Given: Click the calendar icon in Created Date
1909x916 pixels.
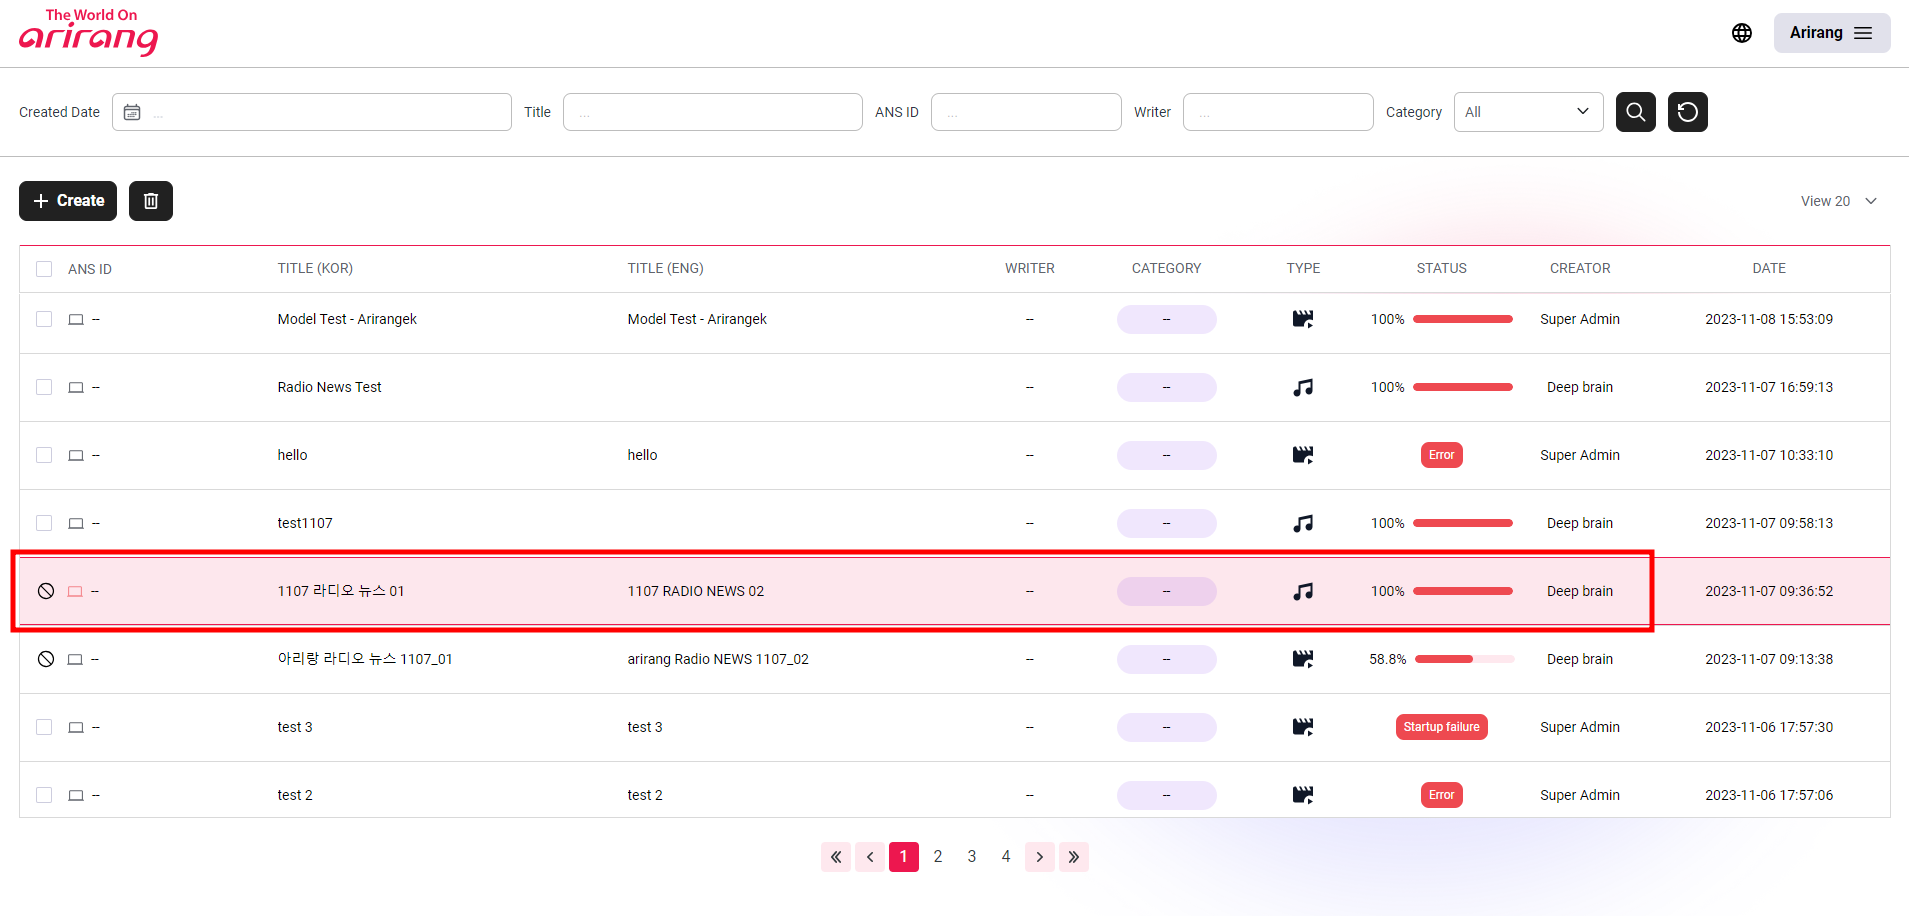Looking at the screenshot, I should tap(132, 112).
